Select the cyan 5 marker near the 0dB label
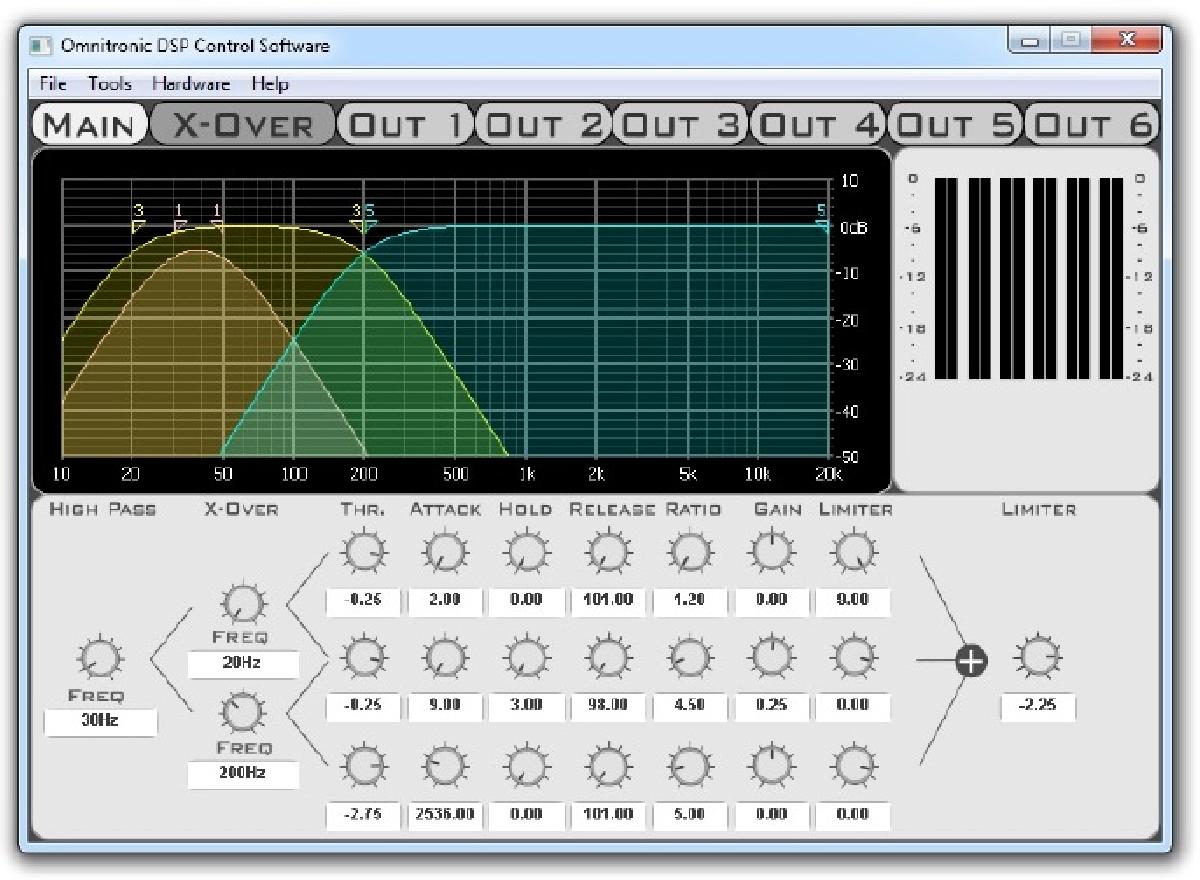1200x880 pixels. (x=822, y=220)
